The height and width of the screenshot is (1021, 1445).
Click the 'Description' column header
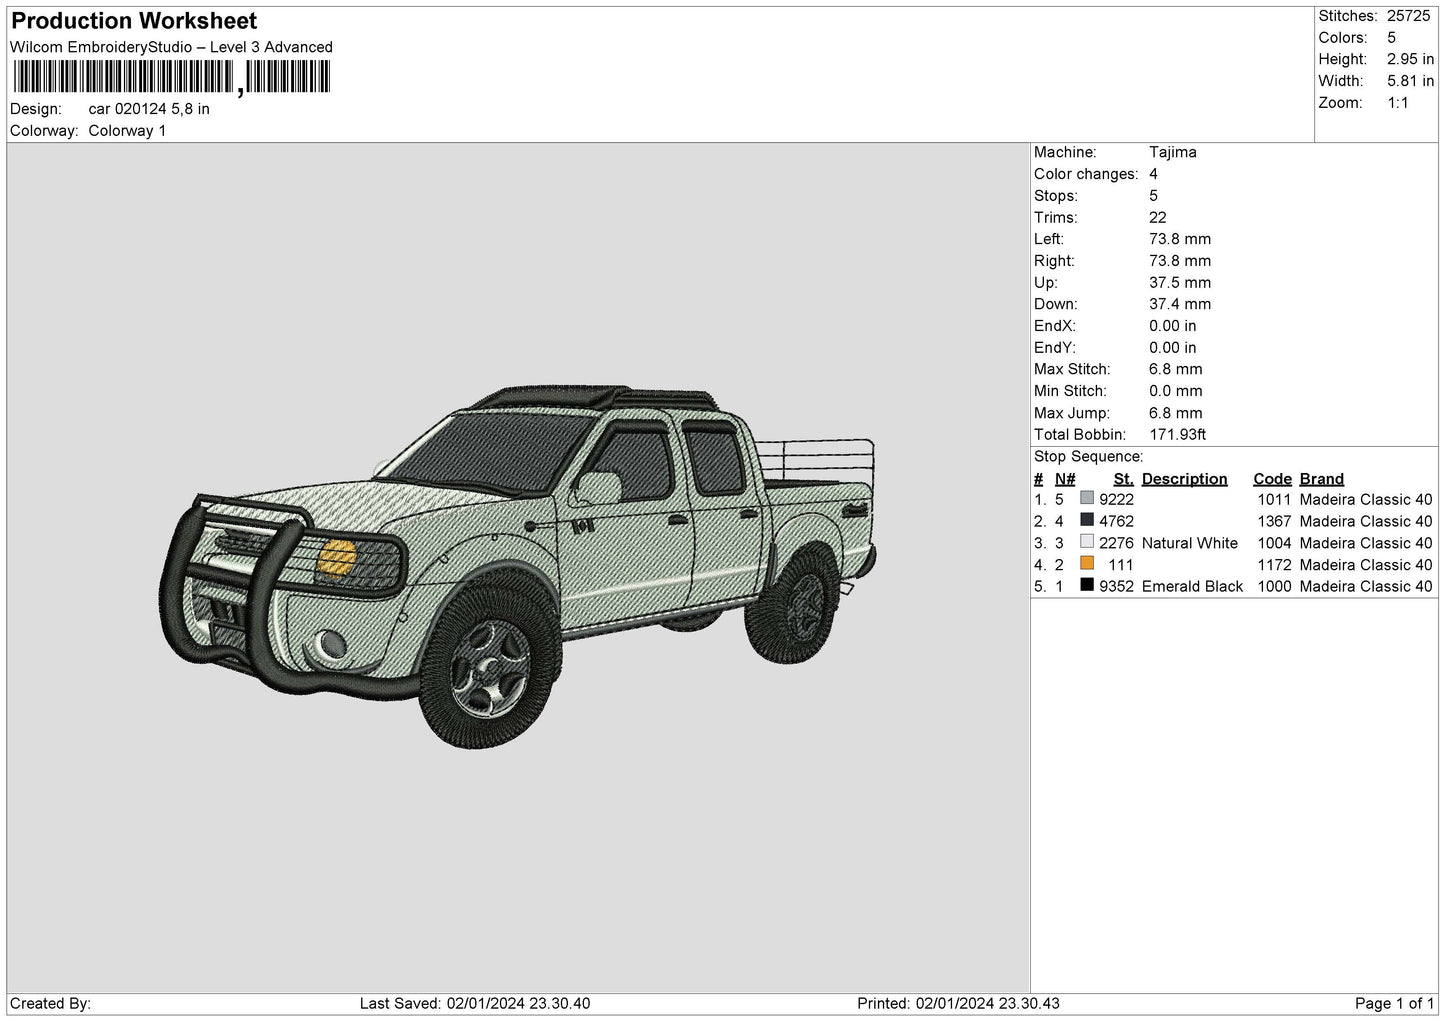[1184, 479]
